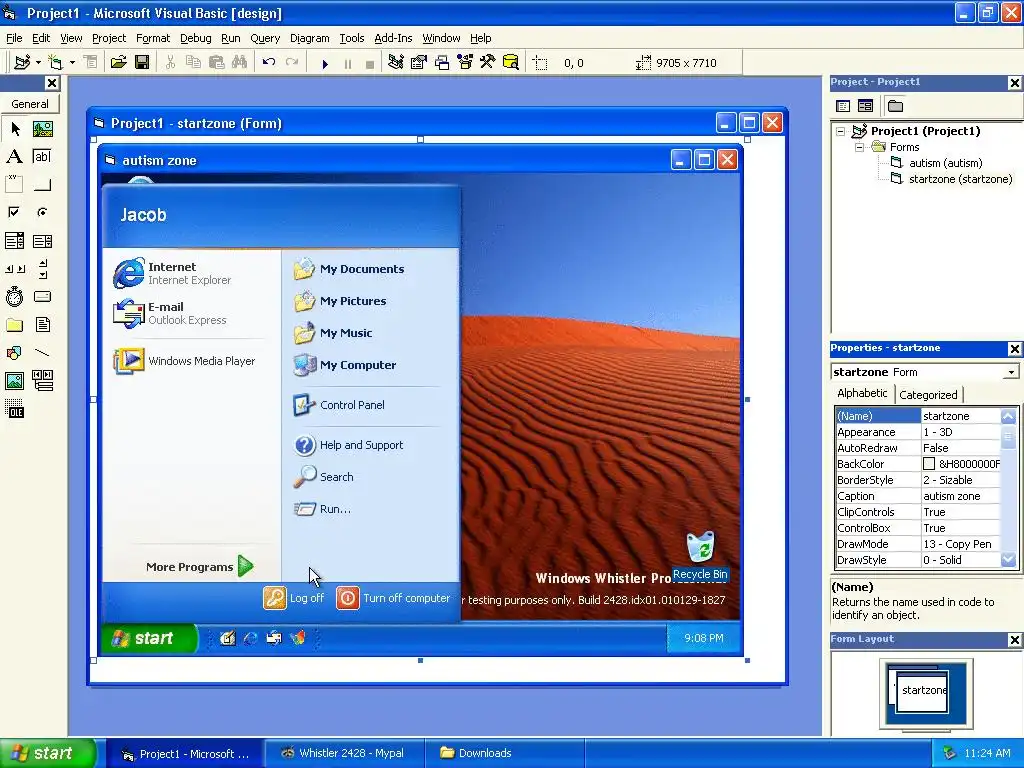This screenshot has height=768, width=1024.
Task: Click View Code in Project panel
Action: pos(843,106)
